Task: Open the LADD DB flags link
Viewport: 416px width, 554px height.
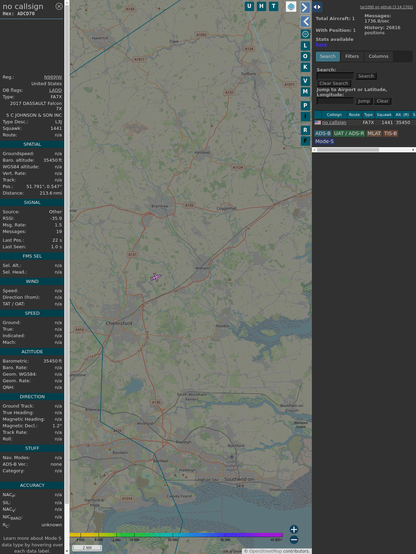Action: (x=55, y=90)
